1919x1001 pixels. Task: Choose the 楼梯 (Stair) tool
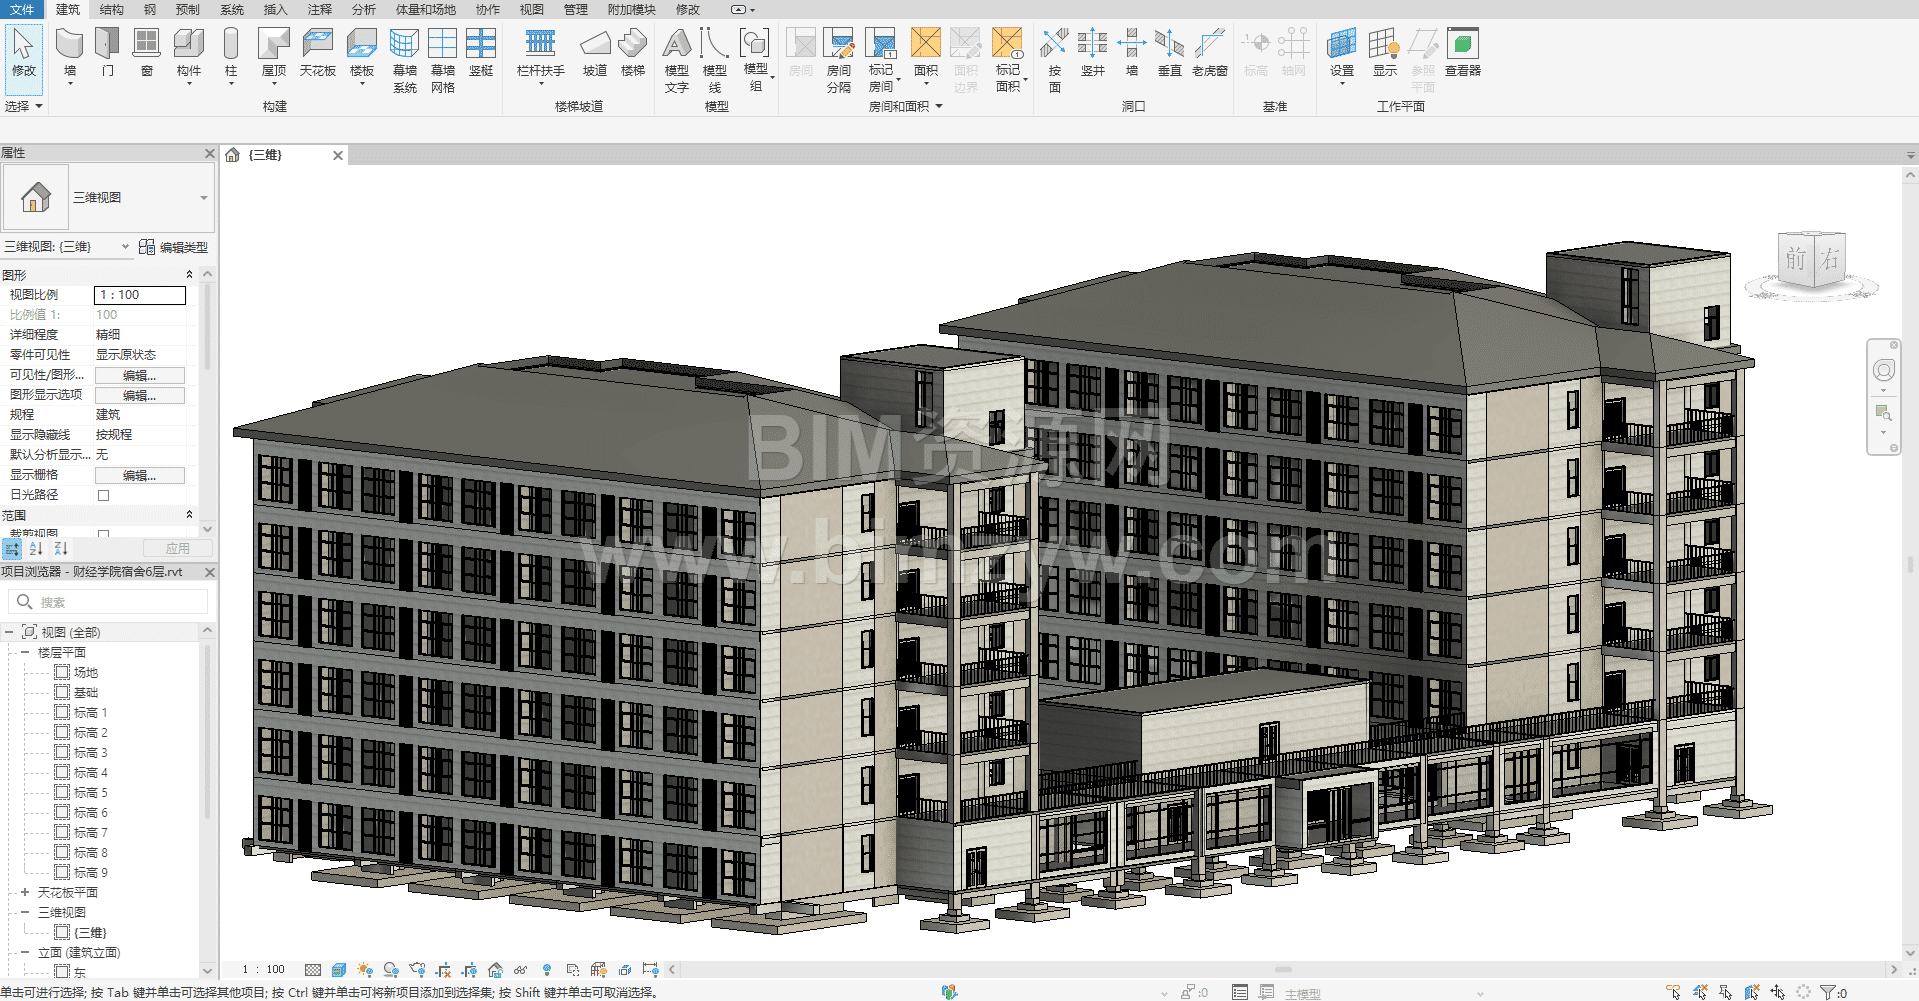coord(633,52)
